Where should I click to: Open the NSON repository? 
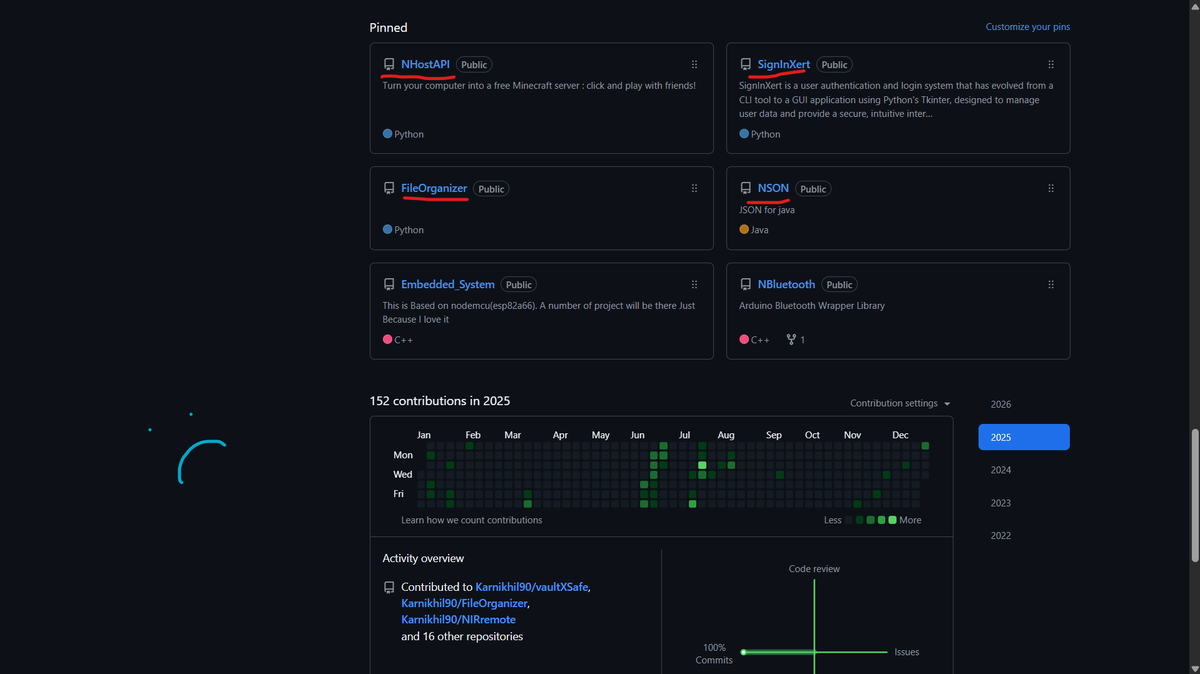[x=773, y=188]
